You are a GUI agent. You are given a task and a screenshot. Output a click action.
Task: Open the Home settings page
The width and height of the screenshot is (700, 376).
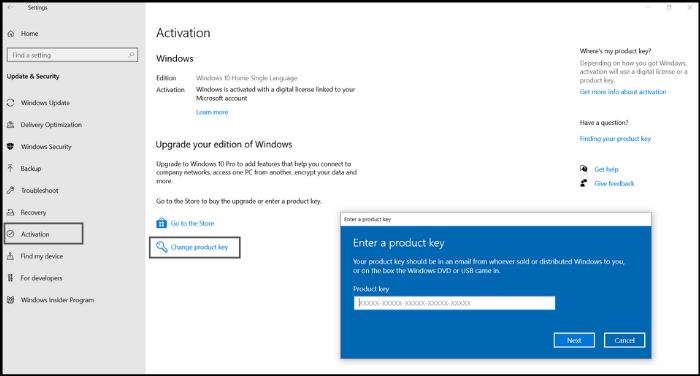29,33
